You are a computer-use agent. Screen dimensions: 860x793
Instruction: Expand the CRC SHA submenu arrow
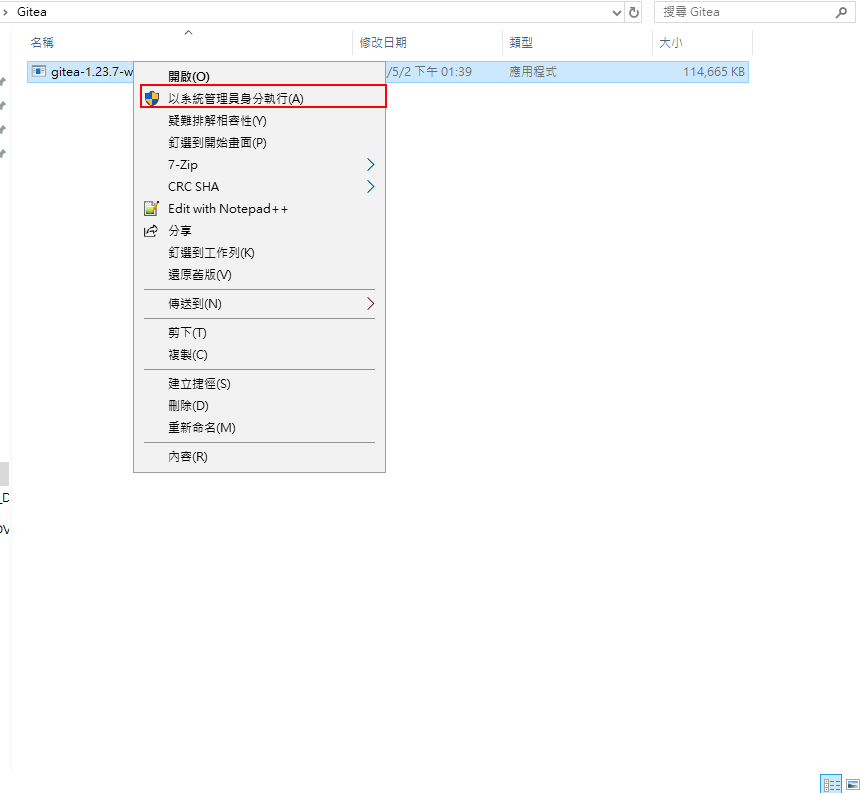point(371,186)
